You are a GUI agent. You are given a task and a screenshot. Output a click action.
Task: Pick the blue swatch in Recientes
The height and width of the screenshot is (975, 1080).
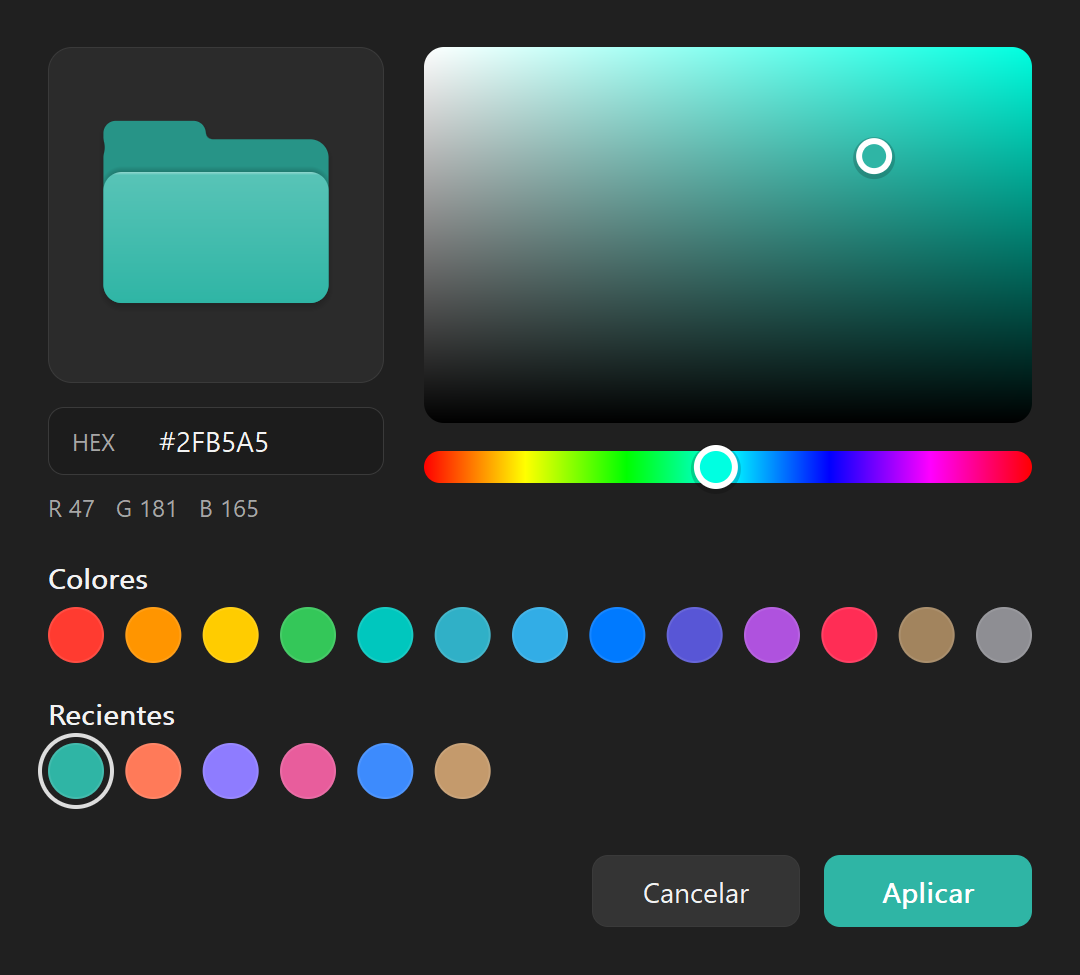[385, 771]
